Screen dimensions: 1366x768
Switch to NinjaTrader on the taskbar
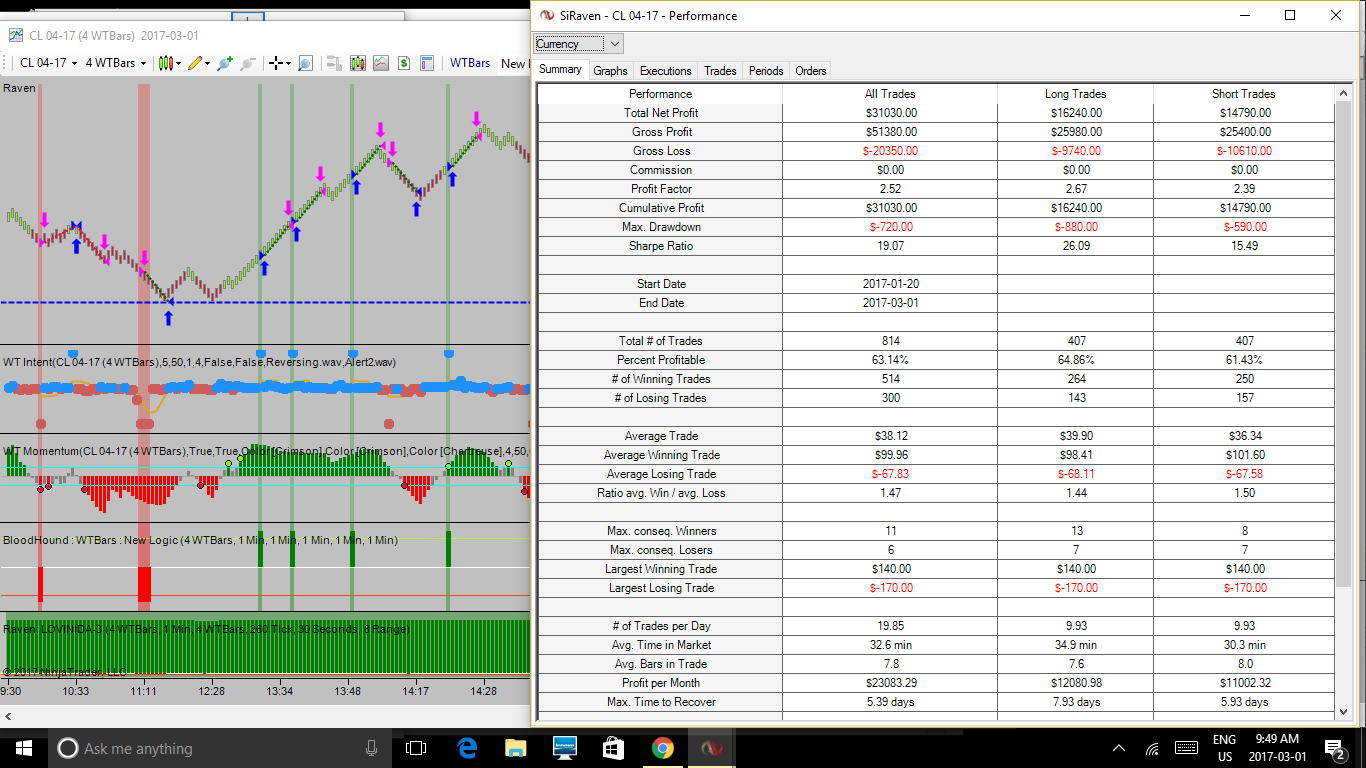(711, 748)
